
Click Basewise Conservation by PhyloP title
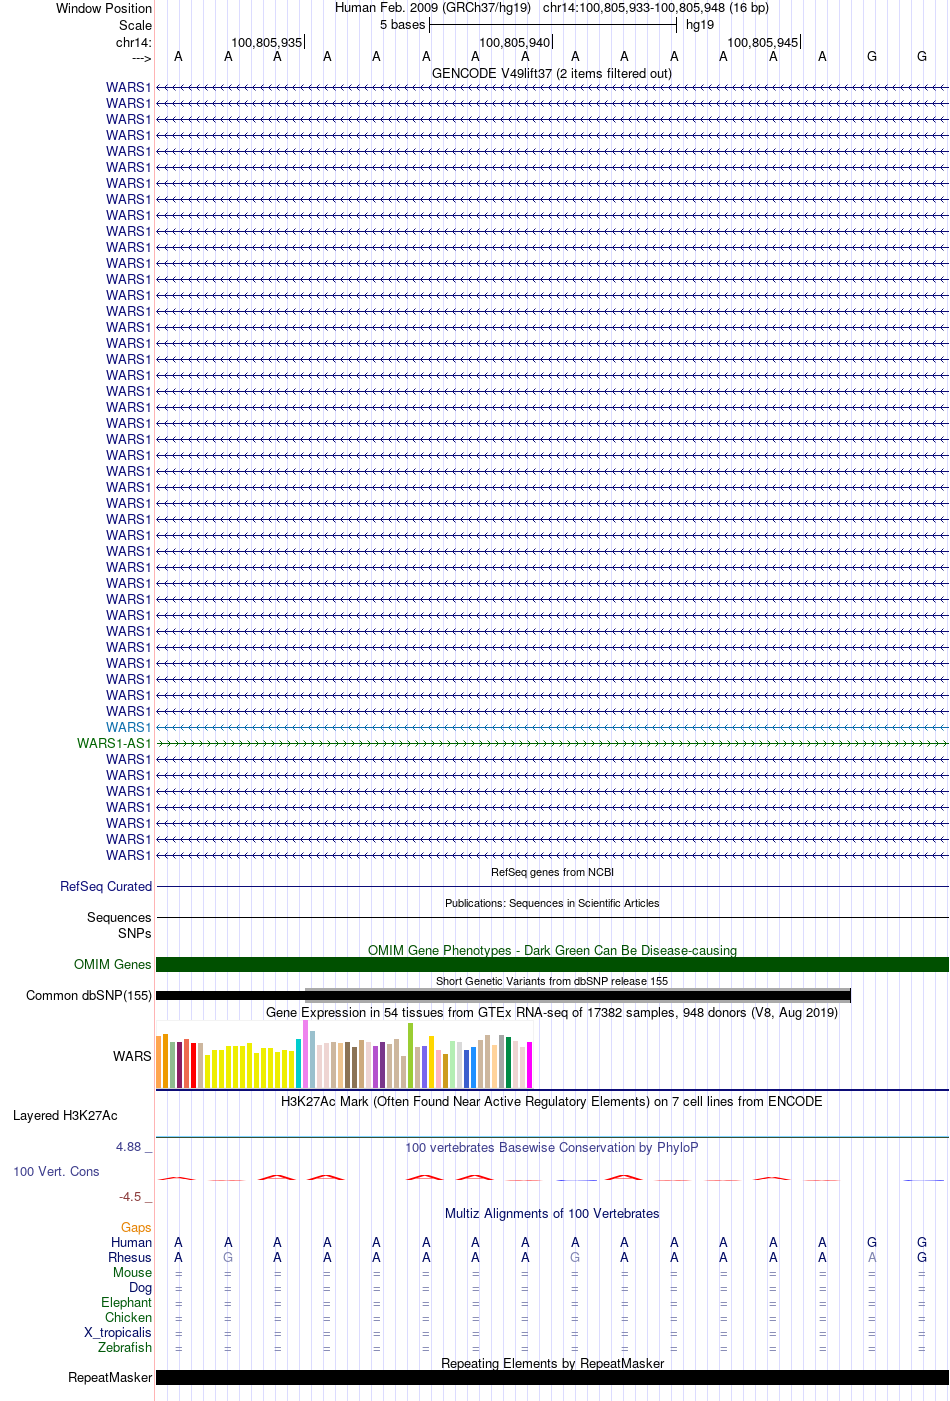point(552,1147)
